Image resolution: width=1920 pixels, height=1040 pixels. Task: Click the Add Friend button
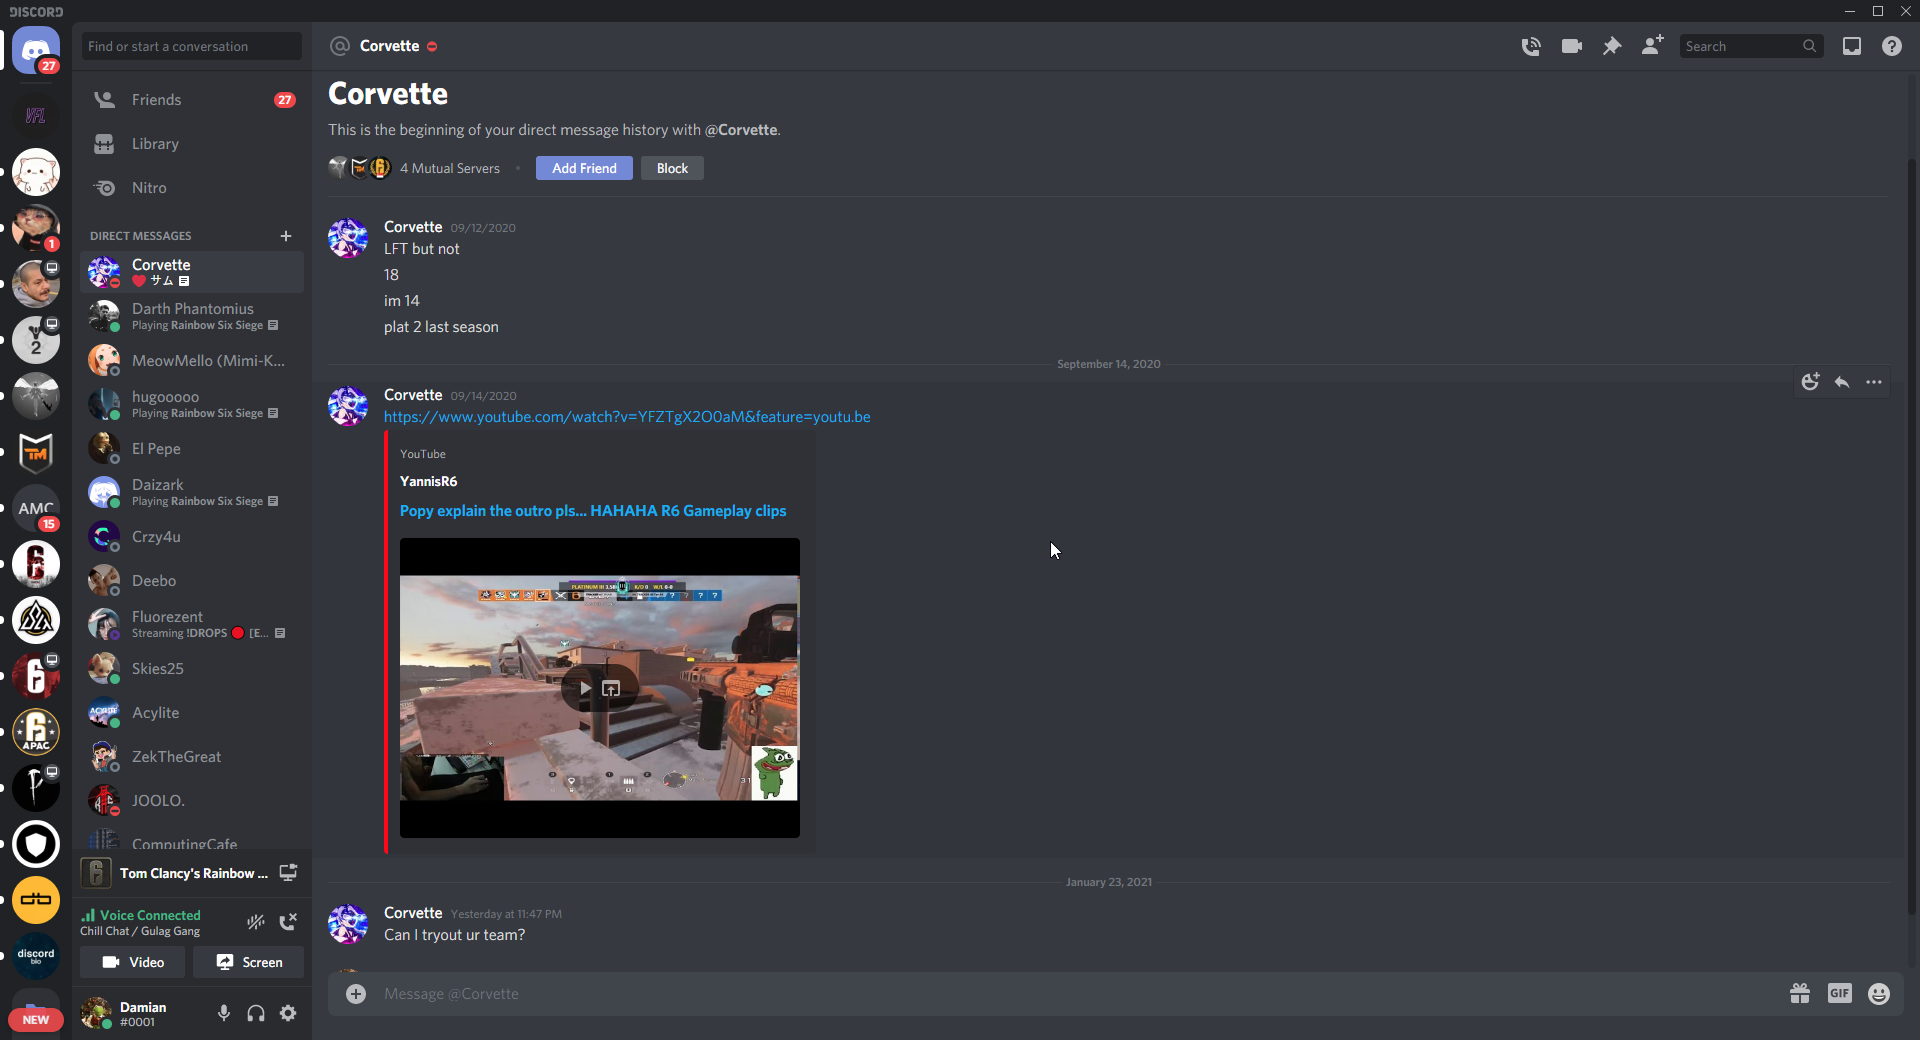pos(584,168)
